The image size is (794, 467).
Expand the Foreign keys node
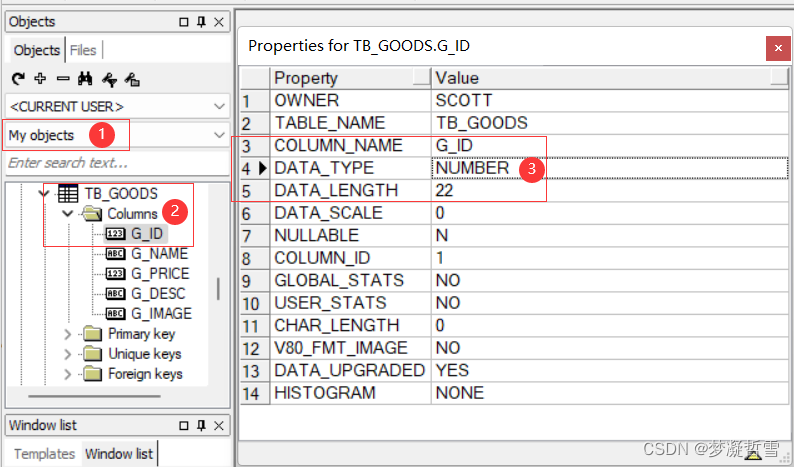[67, 374]
